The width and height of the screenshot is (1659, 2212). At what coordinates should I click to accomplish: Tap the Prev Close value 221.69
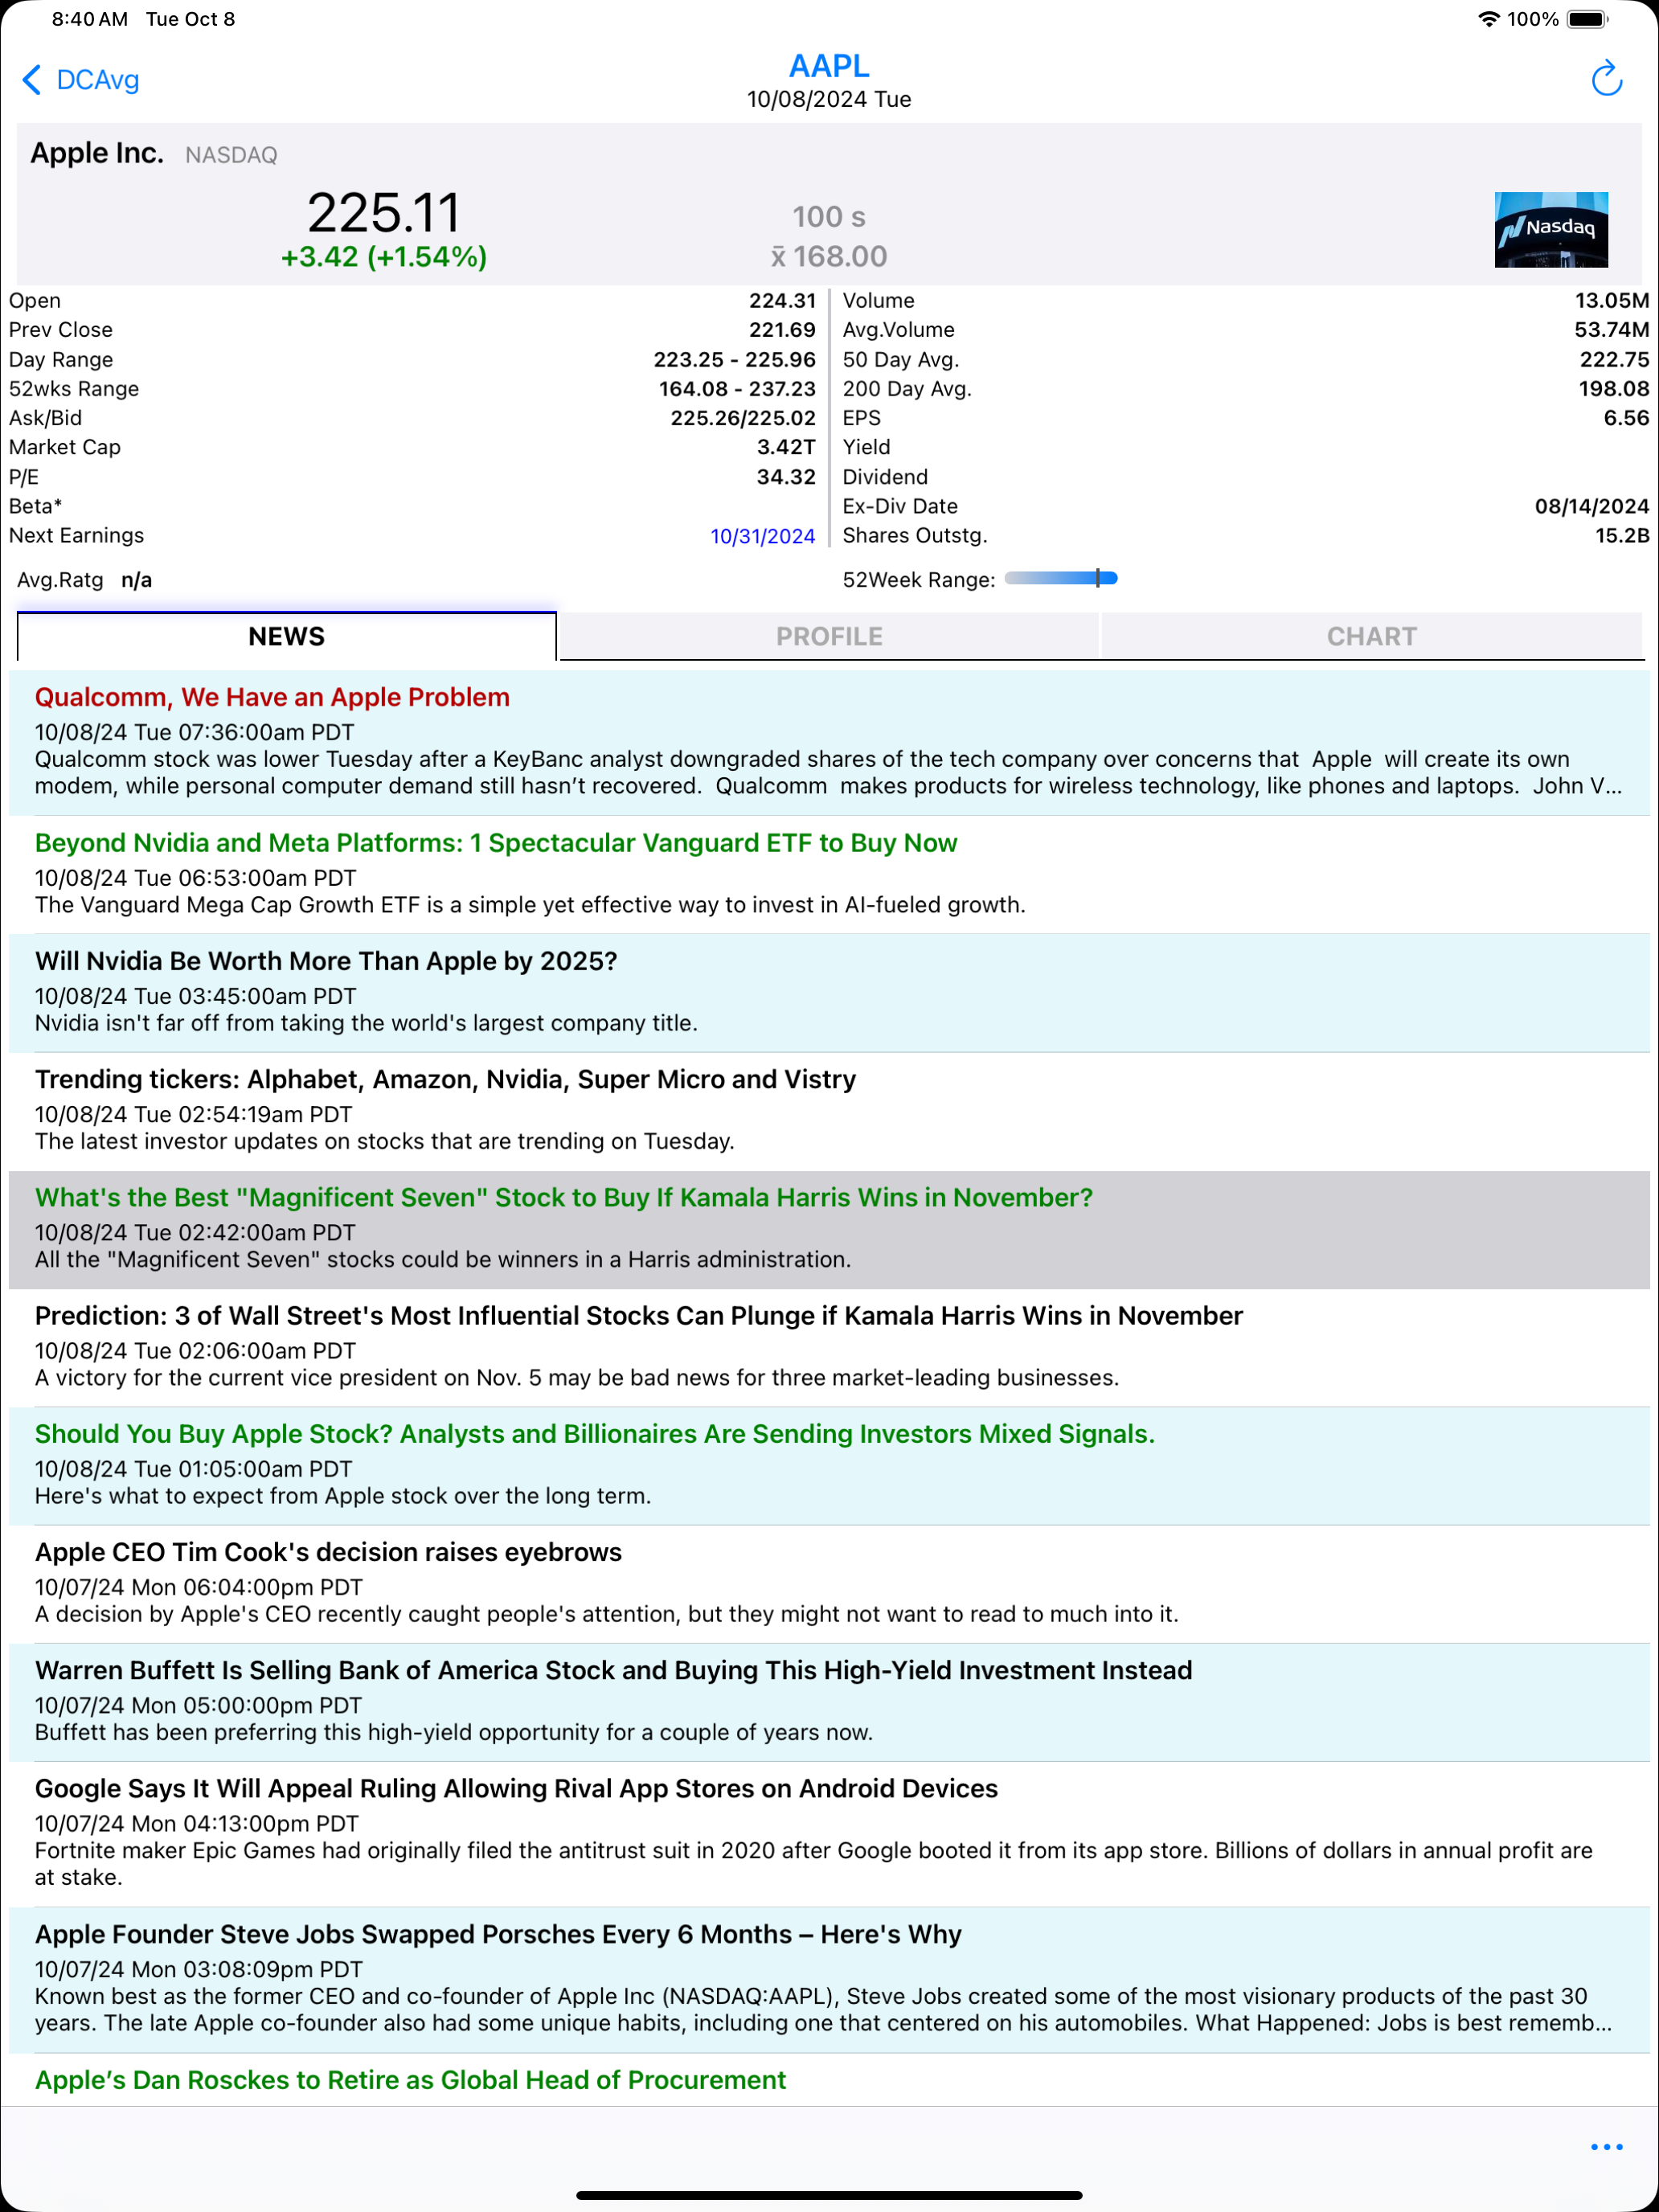click(x=782, y=330)
